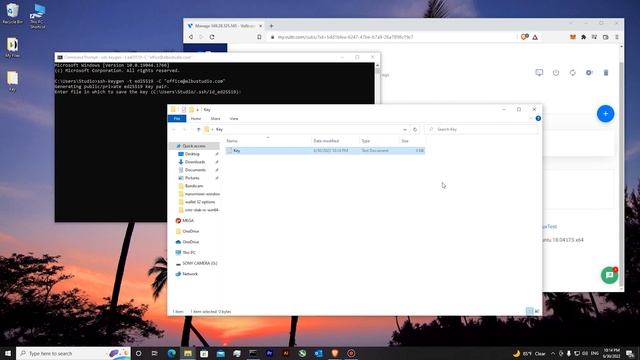This screenshot has height=360, width=640.
Task: Select the Key folder on the desktop
Action: click(12, 81)
